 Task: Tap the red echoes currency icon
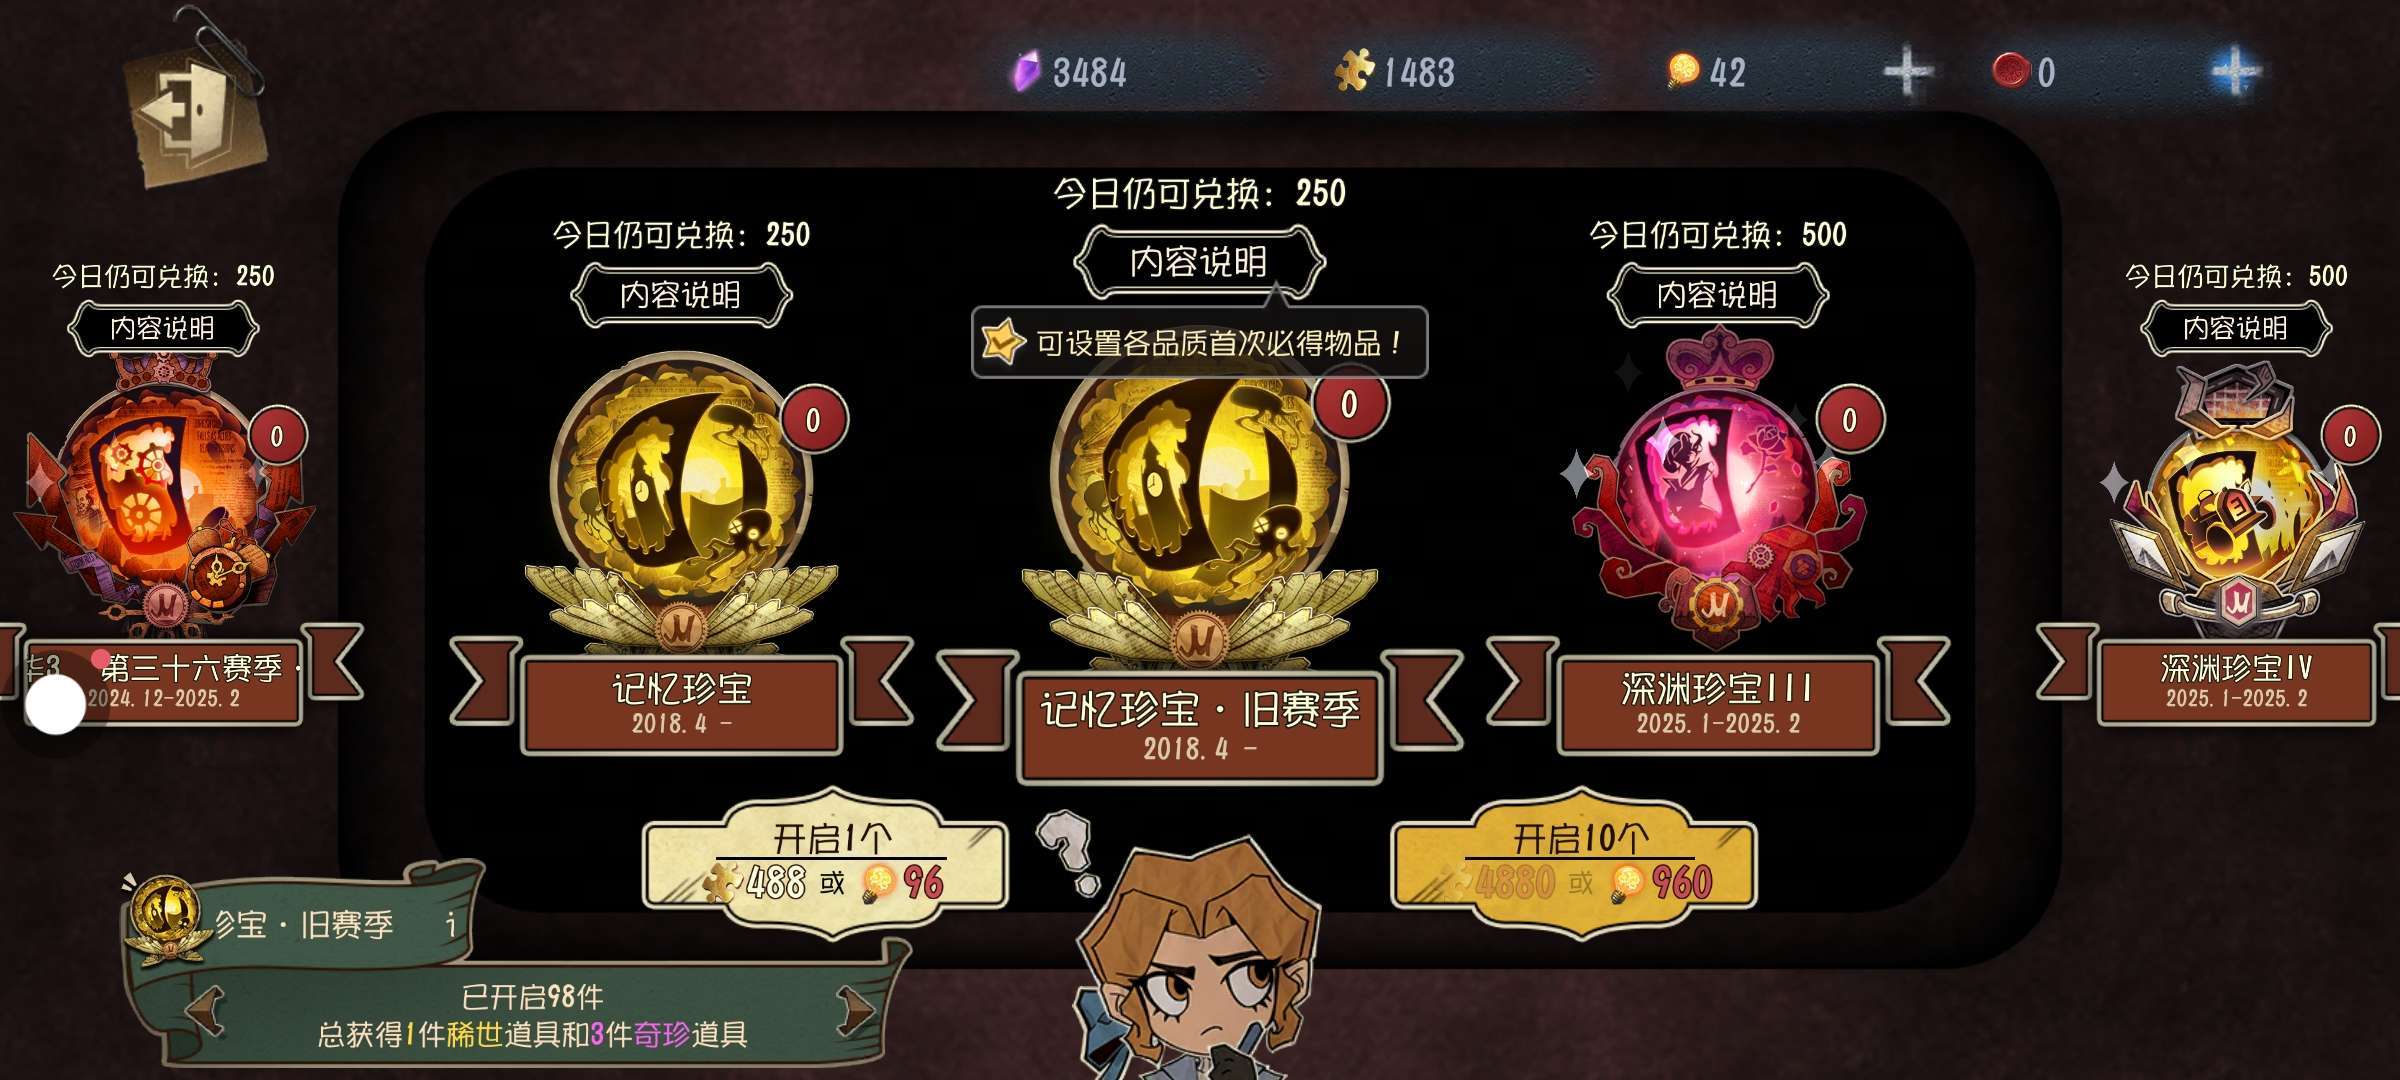click(2010, 70)
